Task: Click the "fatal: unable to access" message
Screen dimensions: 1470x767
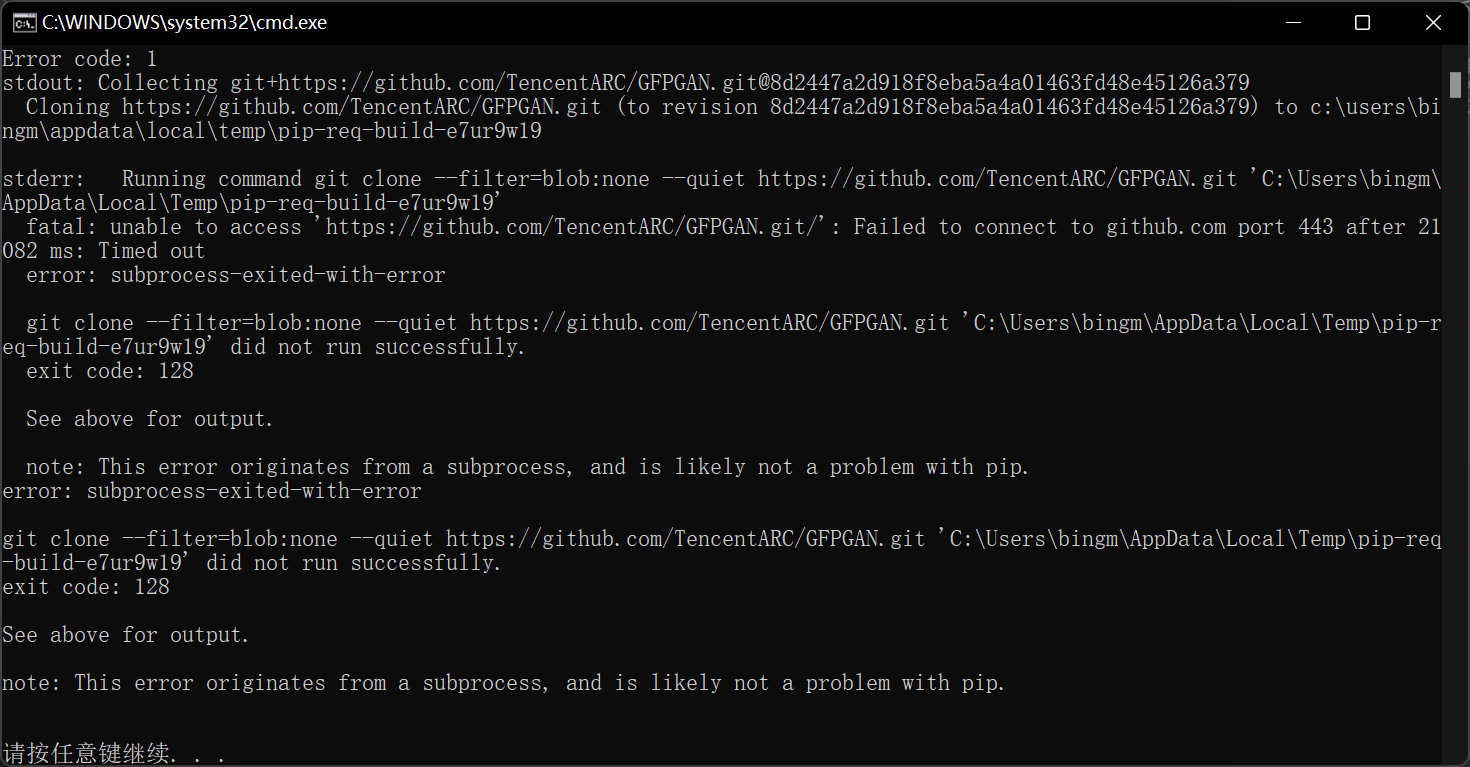Action: point(163,227)
